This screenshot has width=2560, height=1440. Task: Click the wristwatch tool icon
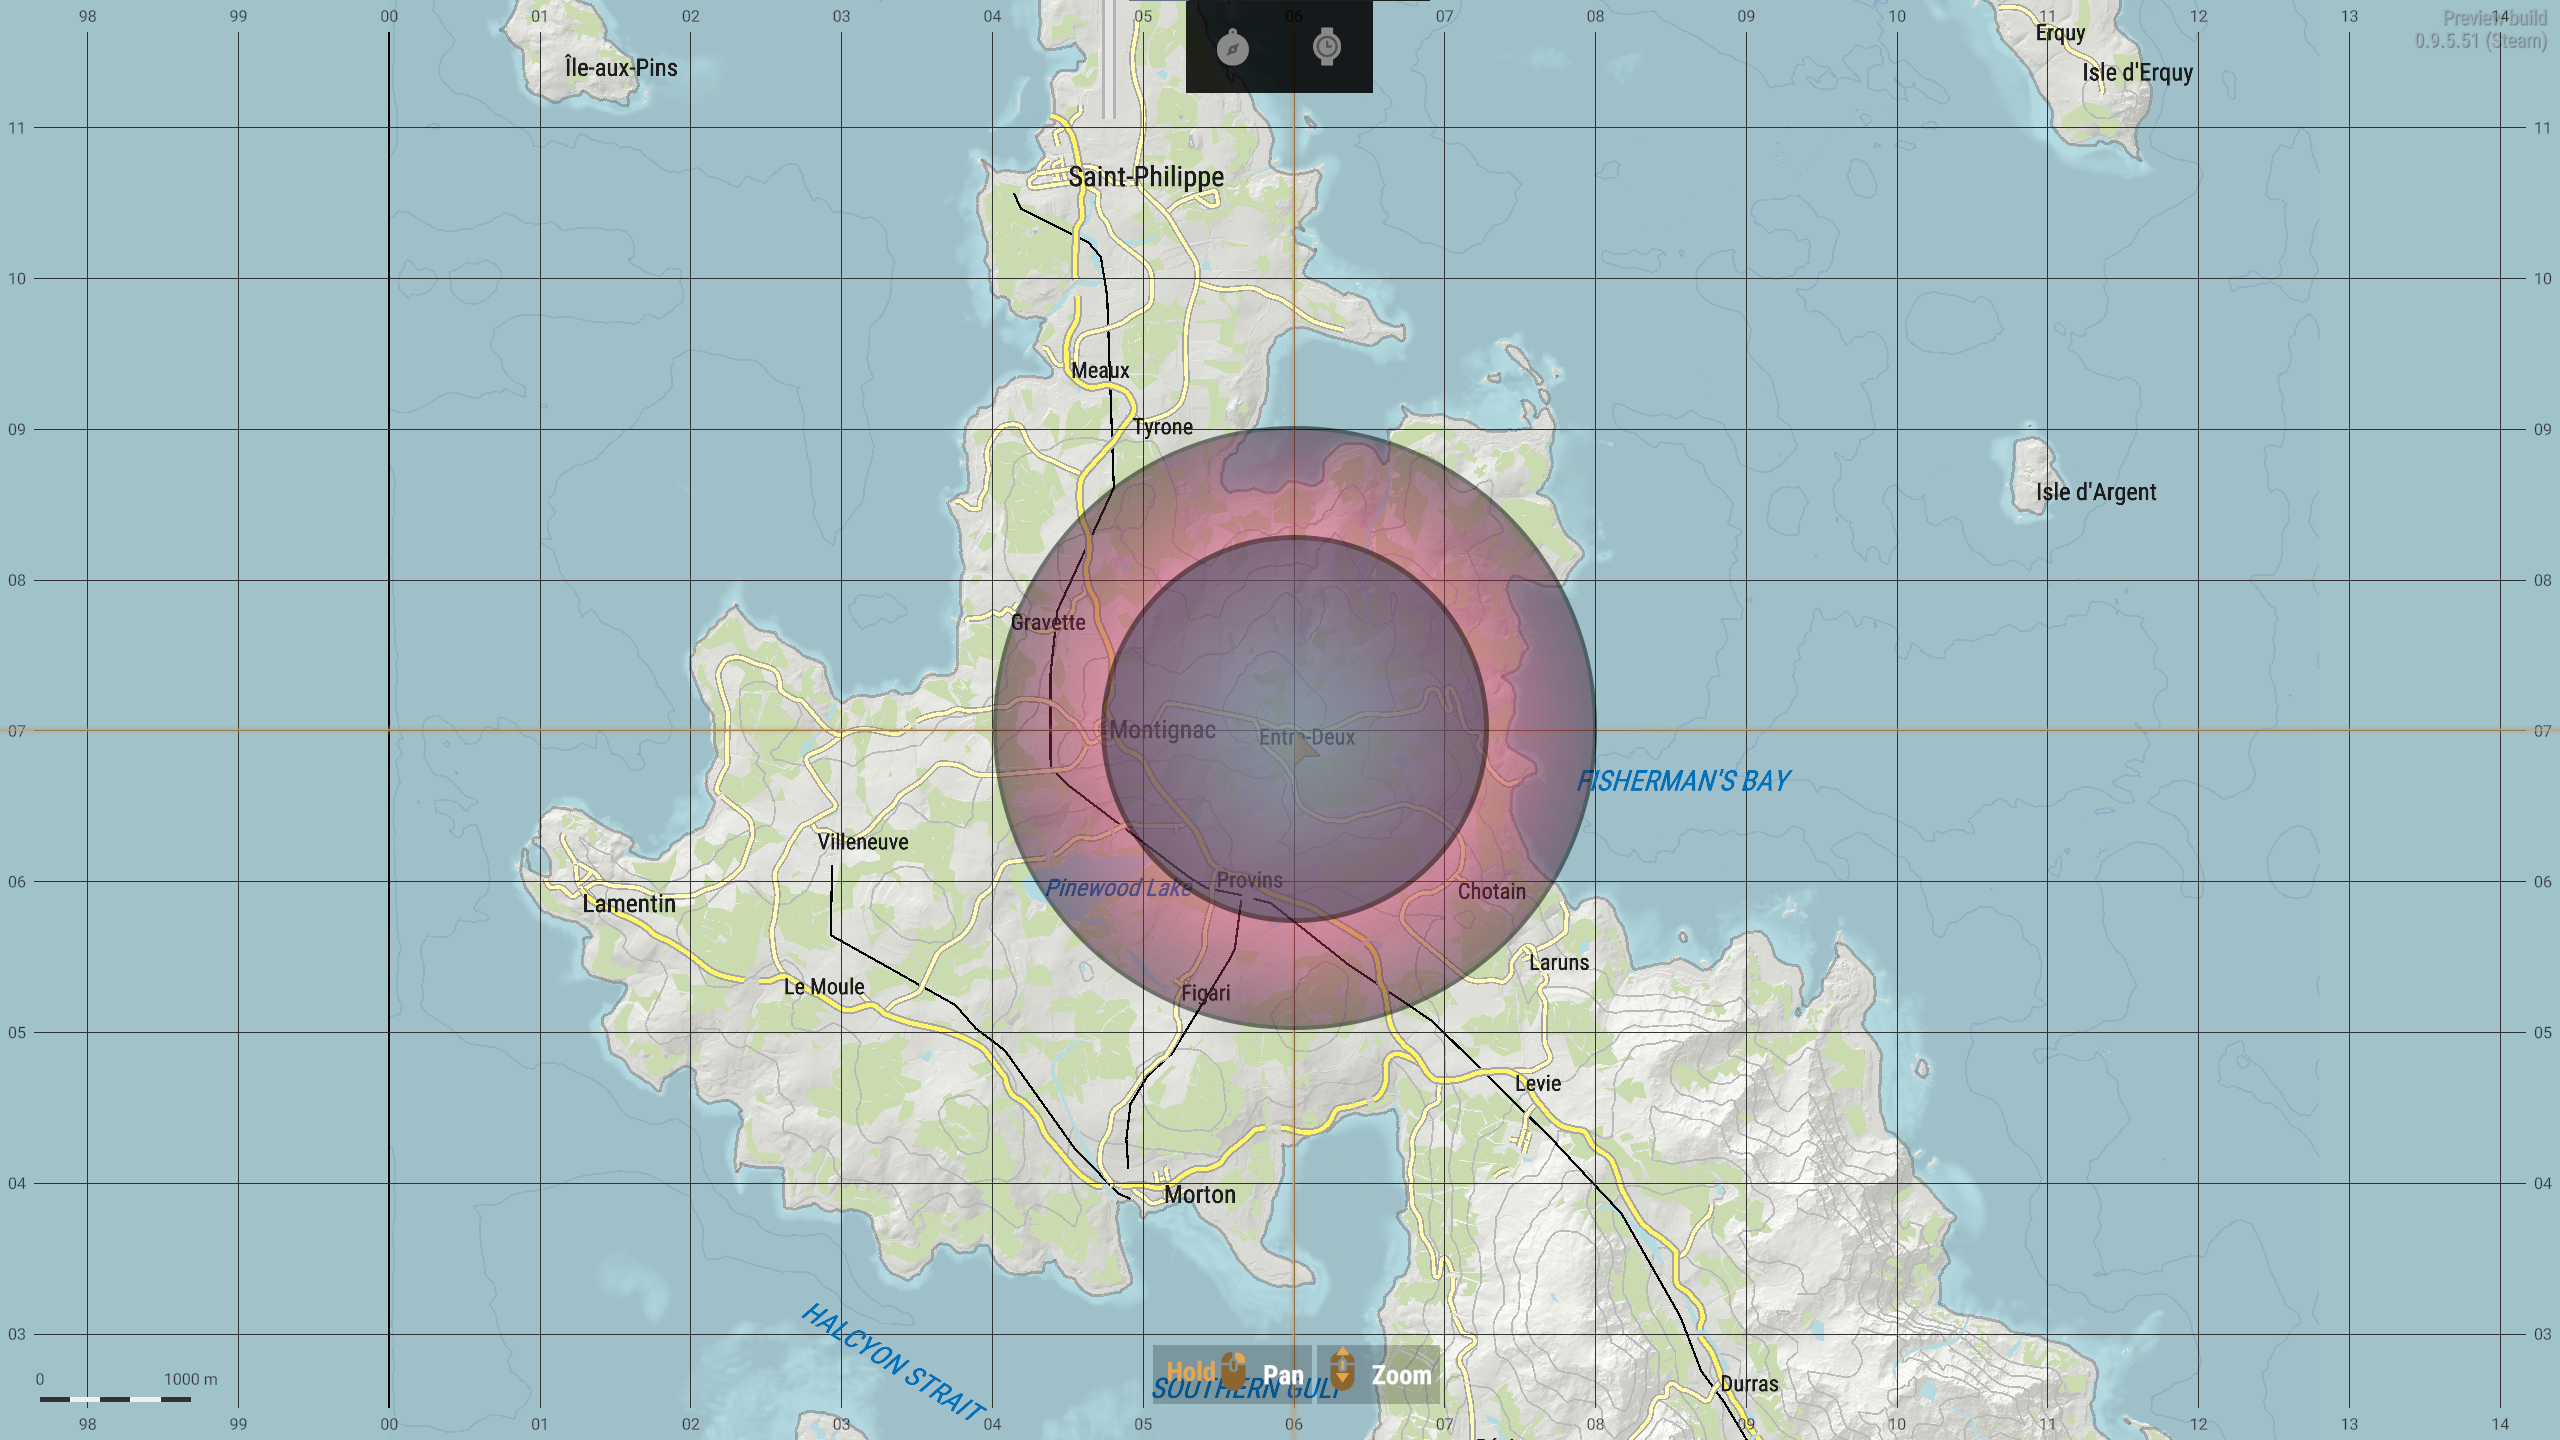point(1327,47)
